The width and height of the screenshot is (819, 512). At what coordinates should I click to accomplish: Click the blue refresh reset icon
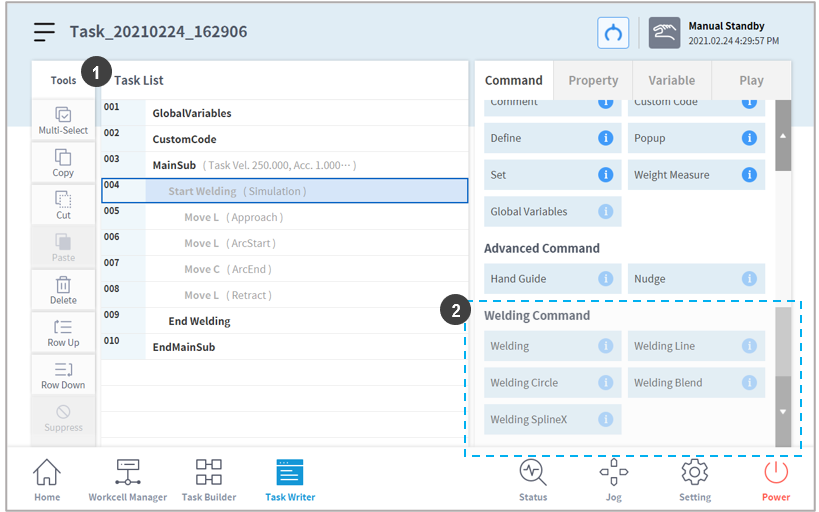pos(613,33)
